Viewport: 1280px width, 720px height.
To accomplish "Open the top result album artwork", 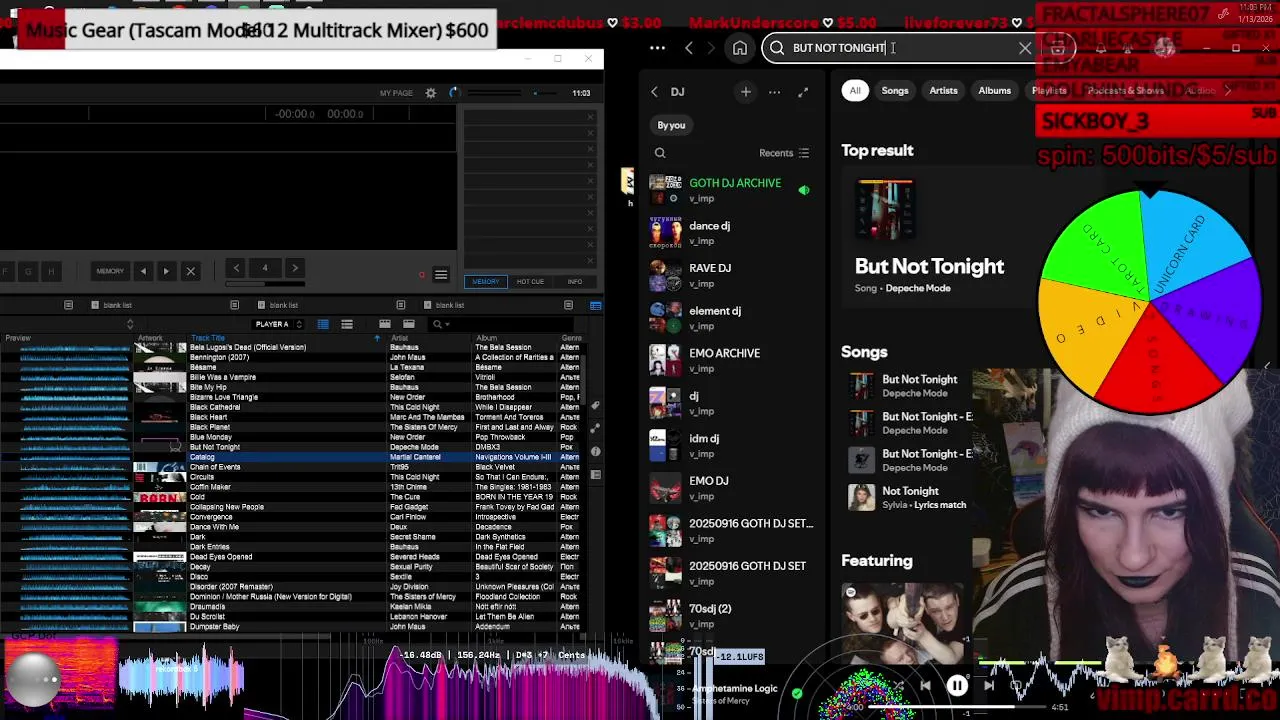I will pos(885,210).
